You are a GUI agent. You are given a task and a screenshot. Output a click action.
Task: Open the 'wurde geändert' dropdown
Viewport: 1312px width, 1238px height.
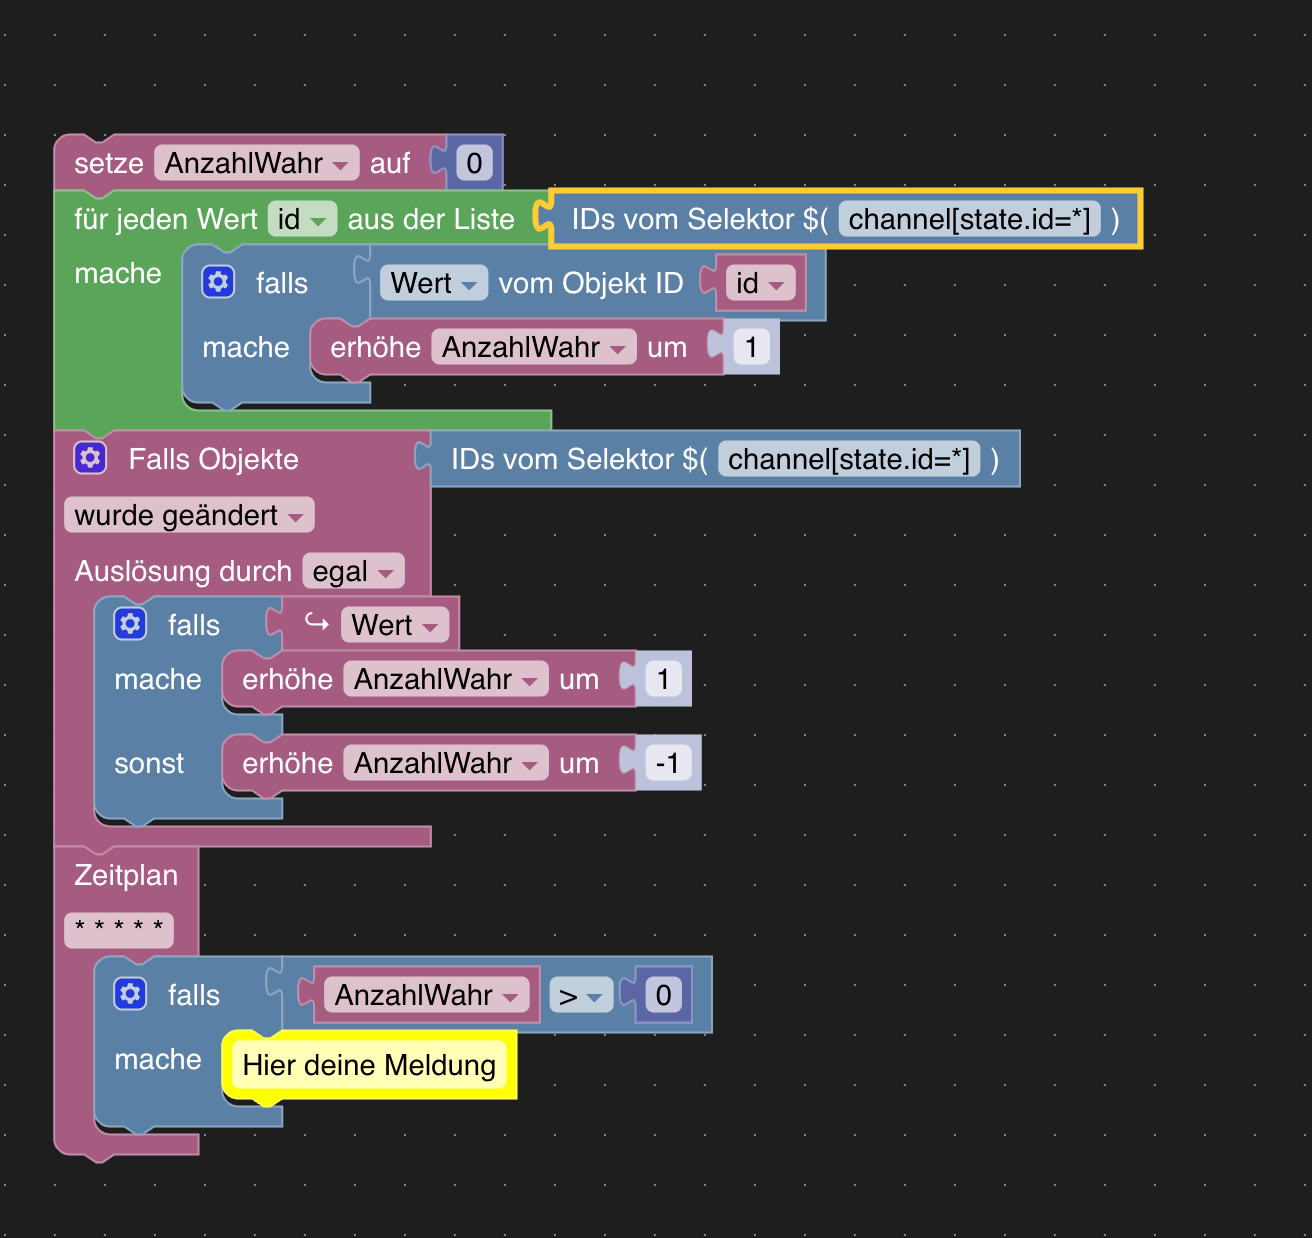click(x=189, y=515)
